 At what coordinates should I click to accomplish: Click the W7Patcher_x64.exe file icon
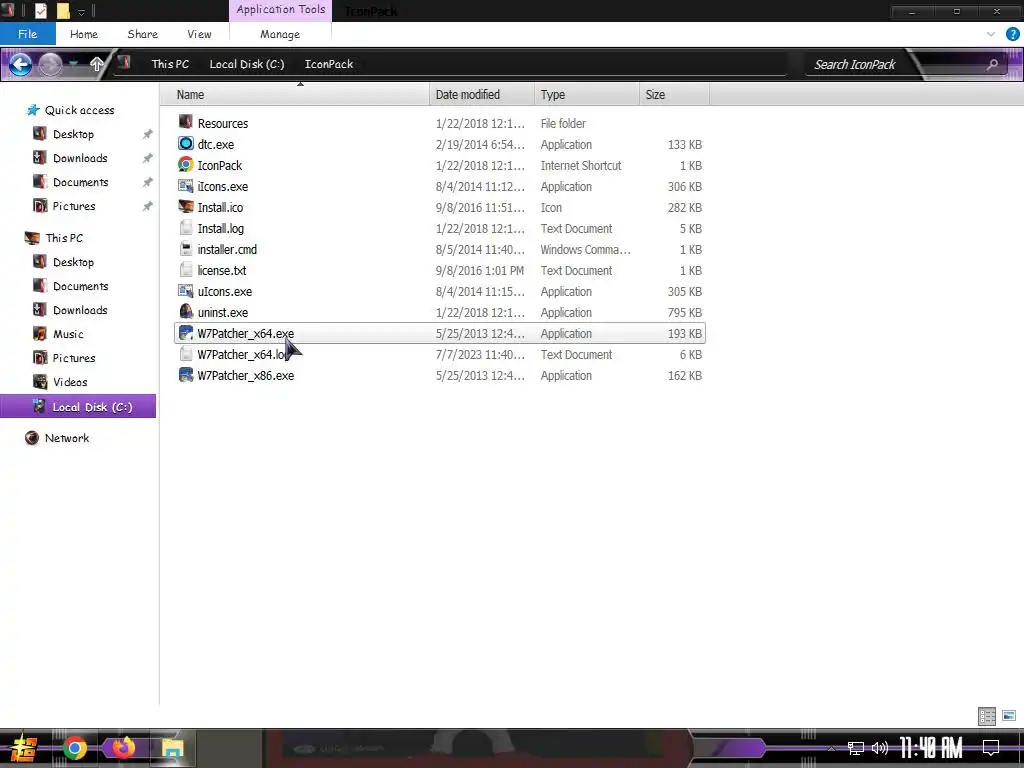(186, 332)
